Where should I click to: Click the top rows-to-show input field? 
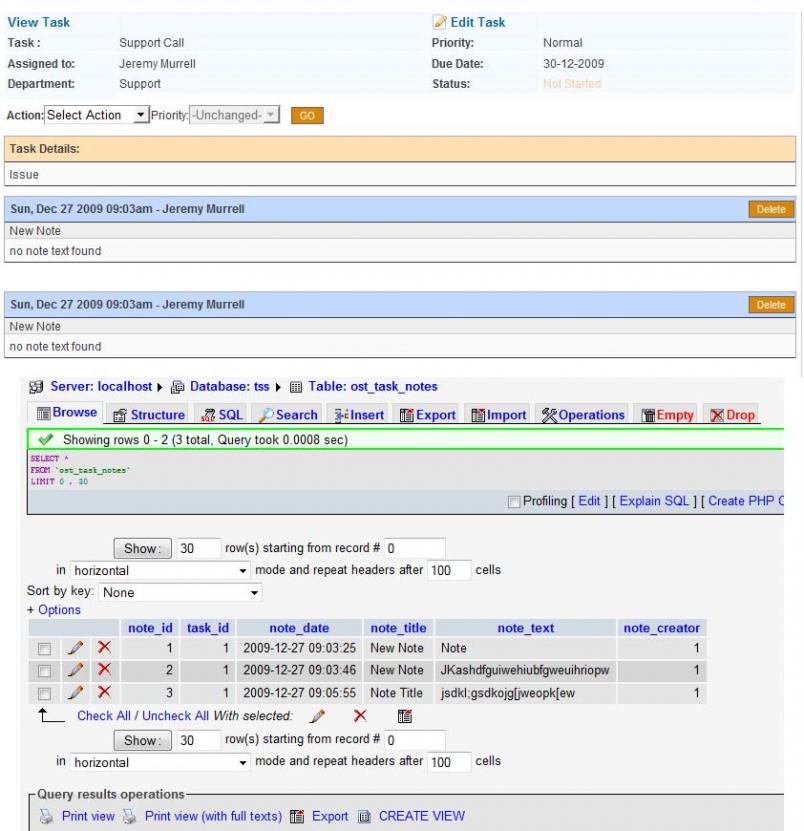tap(198, 549)
